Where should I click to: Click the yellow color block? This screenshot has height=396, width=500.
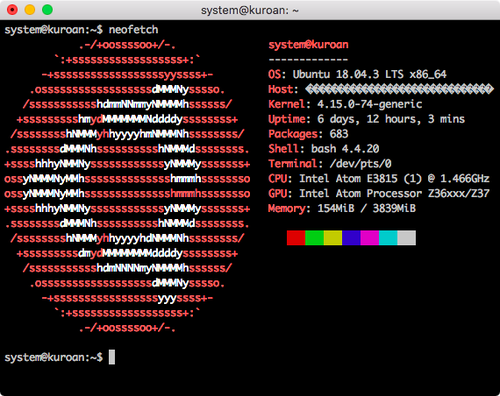333,238
